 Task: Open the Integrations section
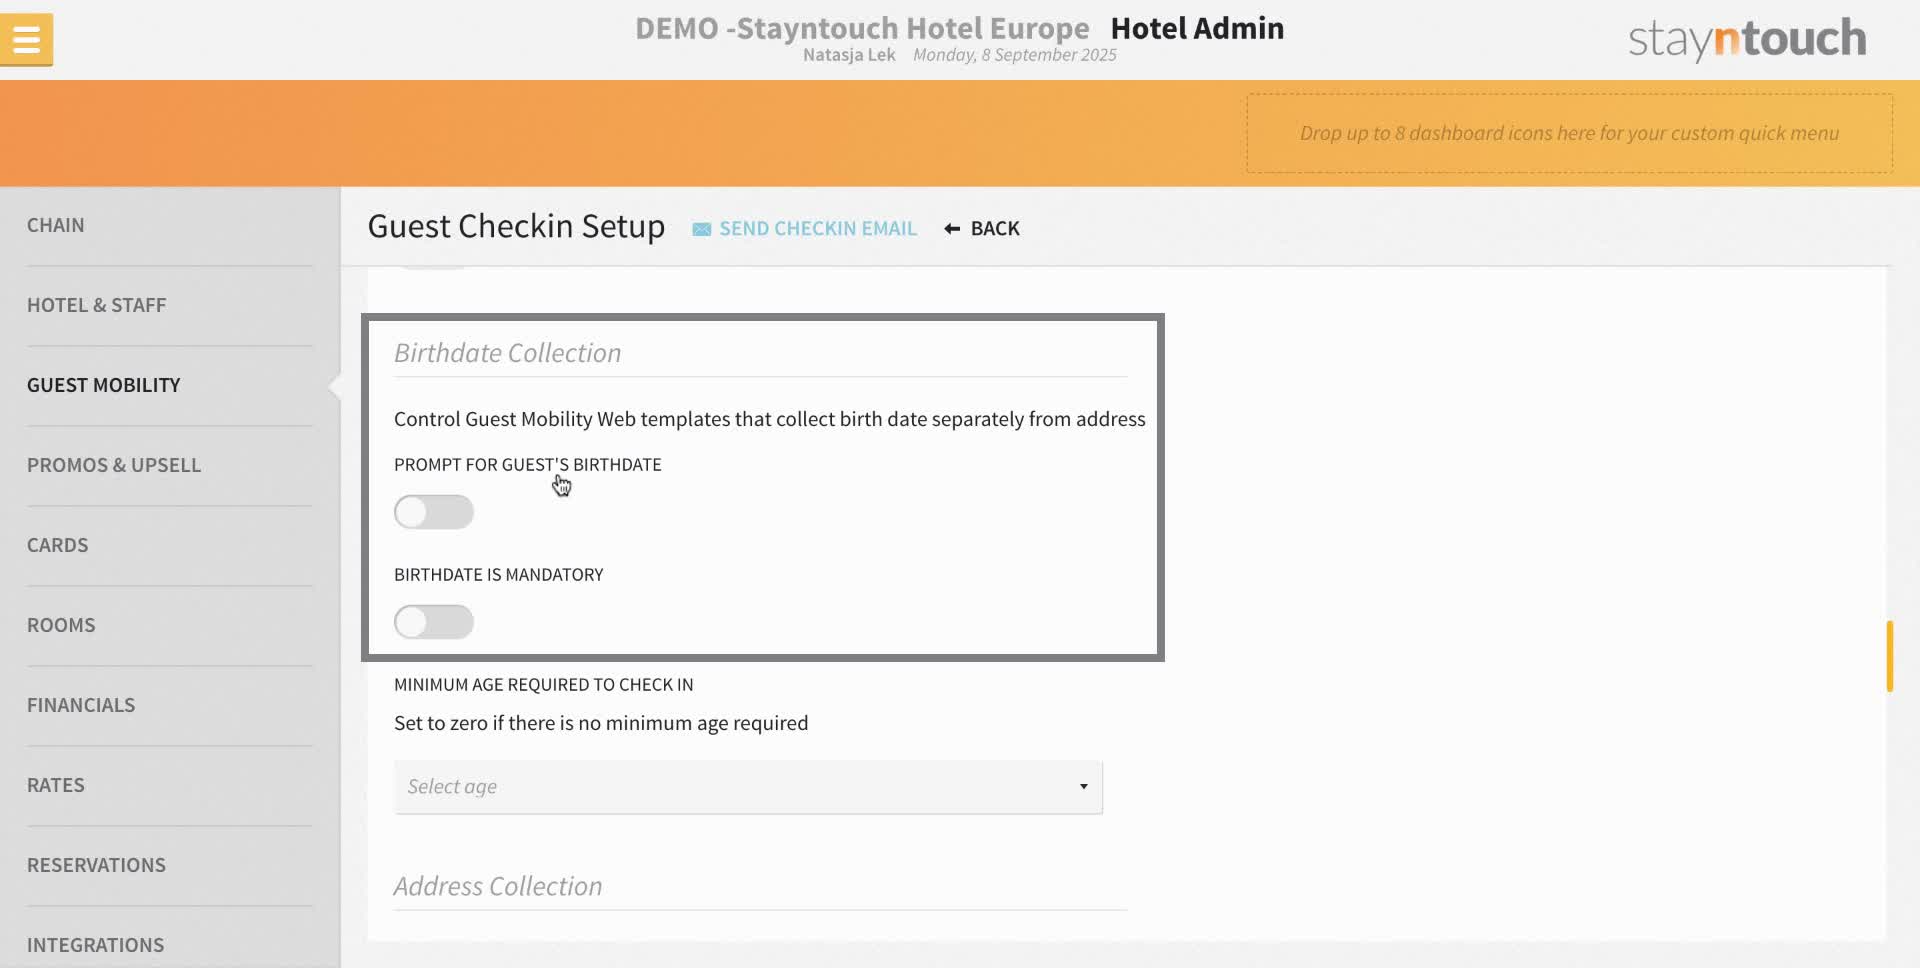(96, 945)
